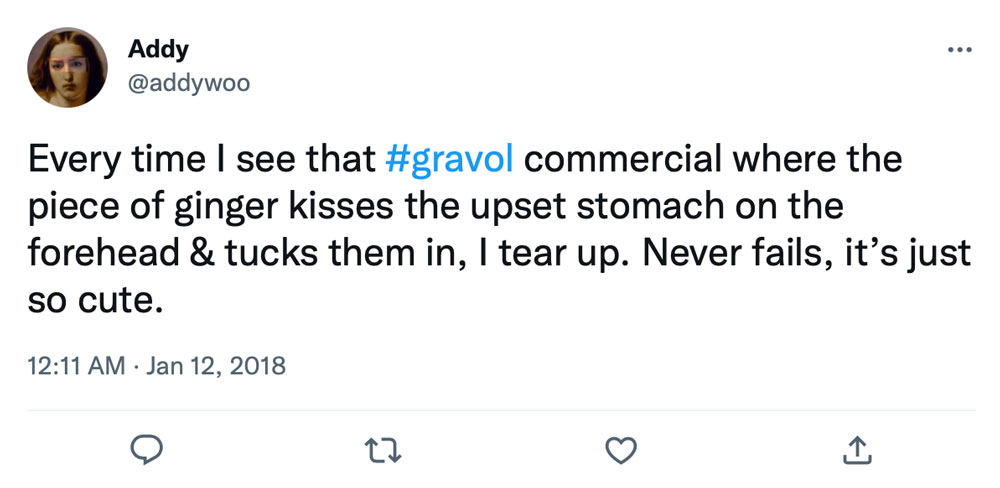The image size is (1000, 488).
Task: Click the words "so cute." ending the tweet
Action: 96,299
